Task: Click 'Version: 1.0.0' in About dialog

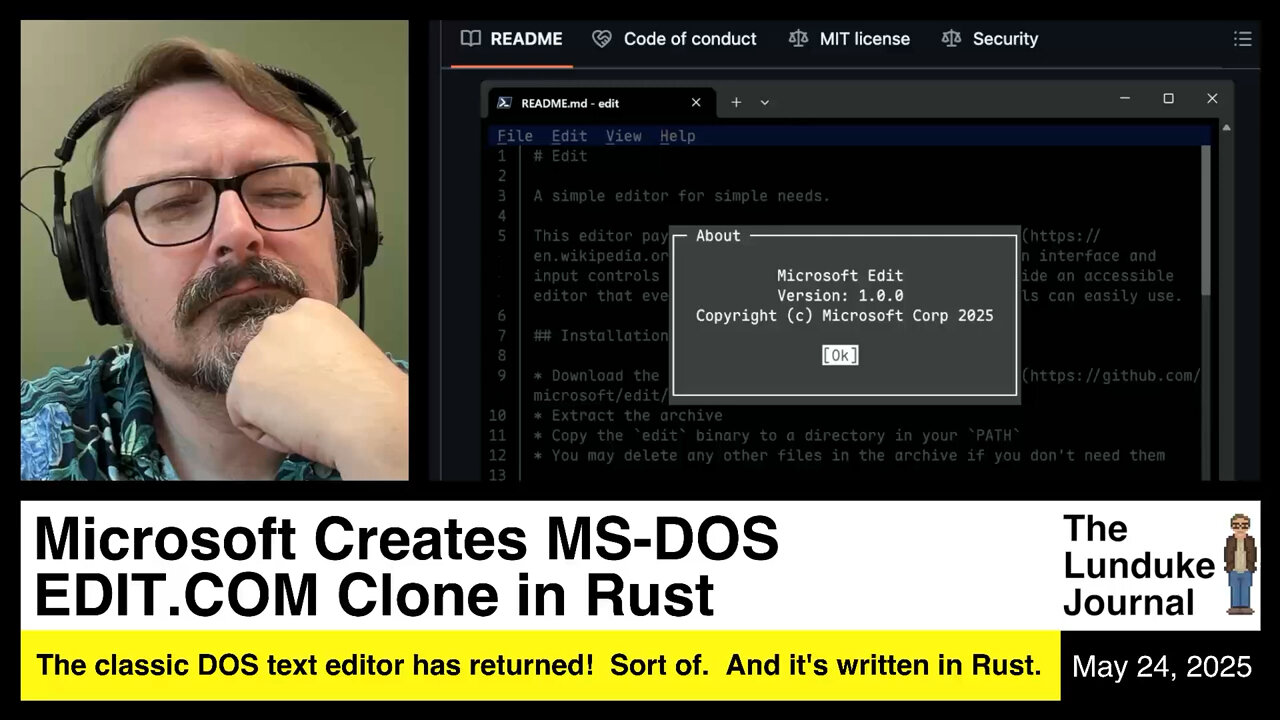Action: pyautogui.click(x=840, y=295)
